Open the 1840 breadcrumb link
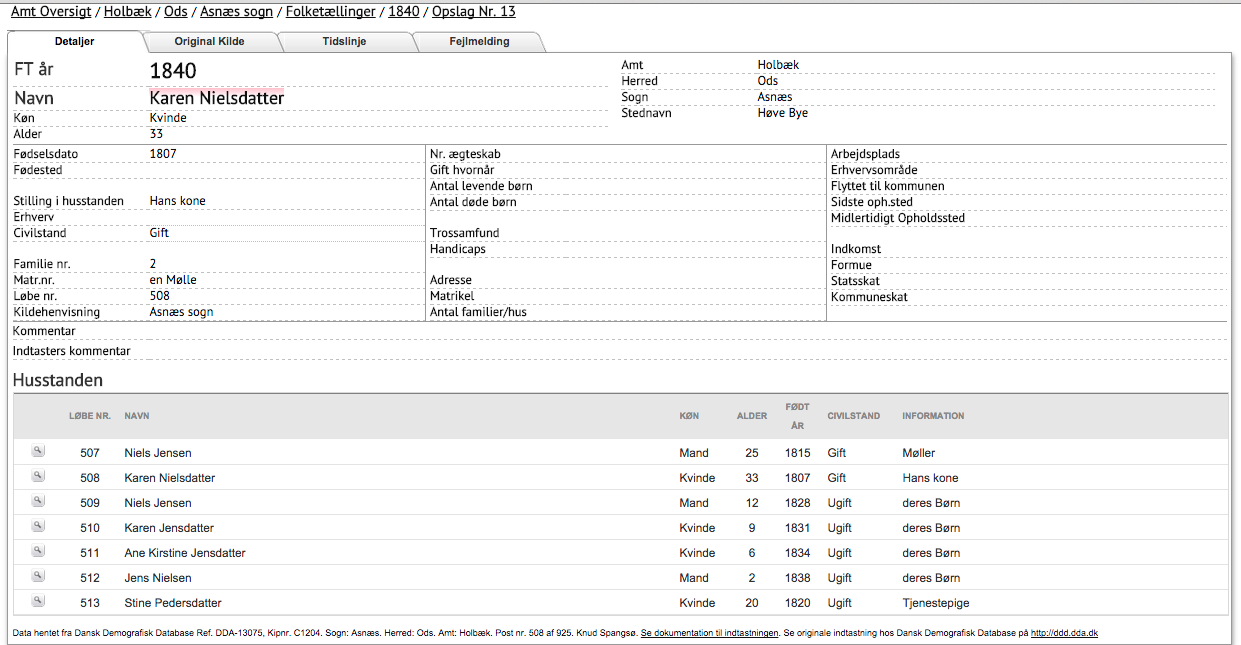 click(x=403, y=11)
